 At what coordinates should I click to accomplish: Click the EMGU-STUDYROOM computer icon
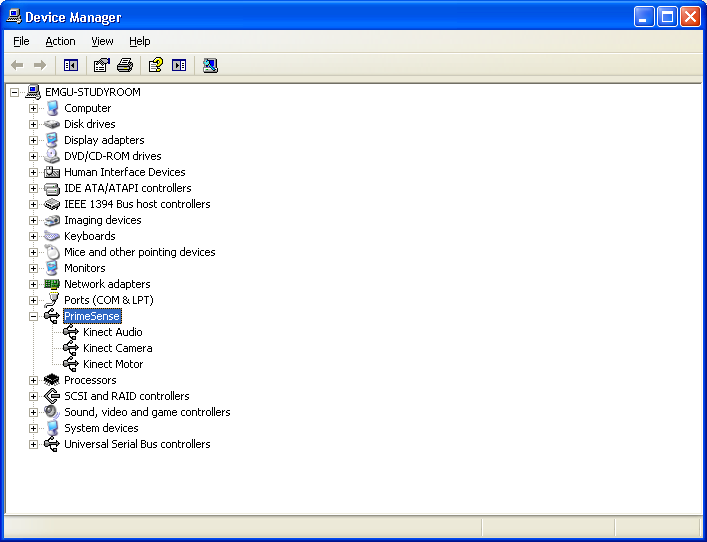33,92
